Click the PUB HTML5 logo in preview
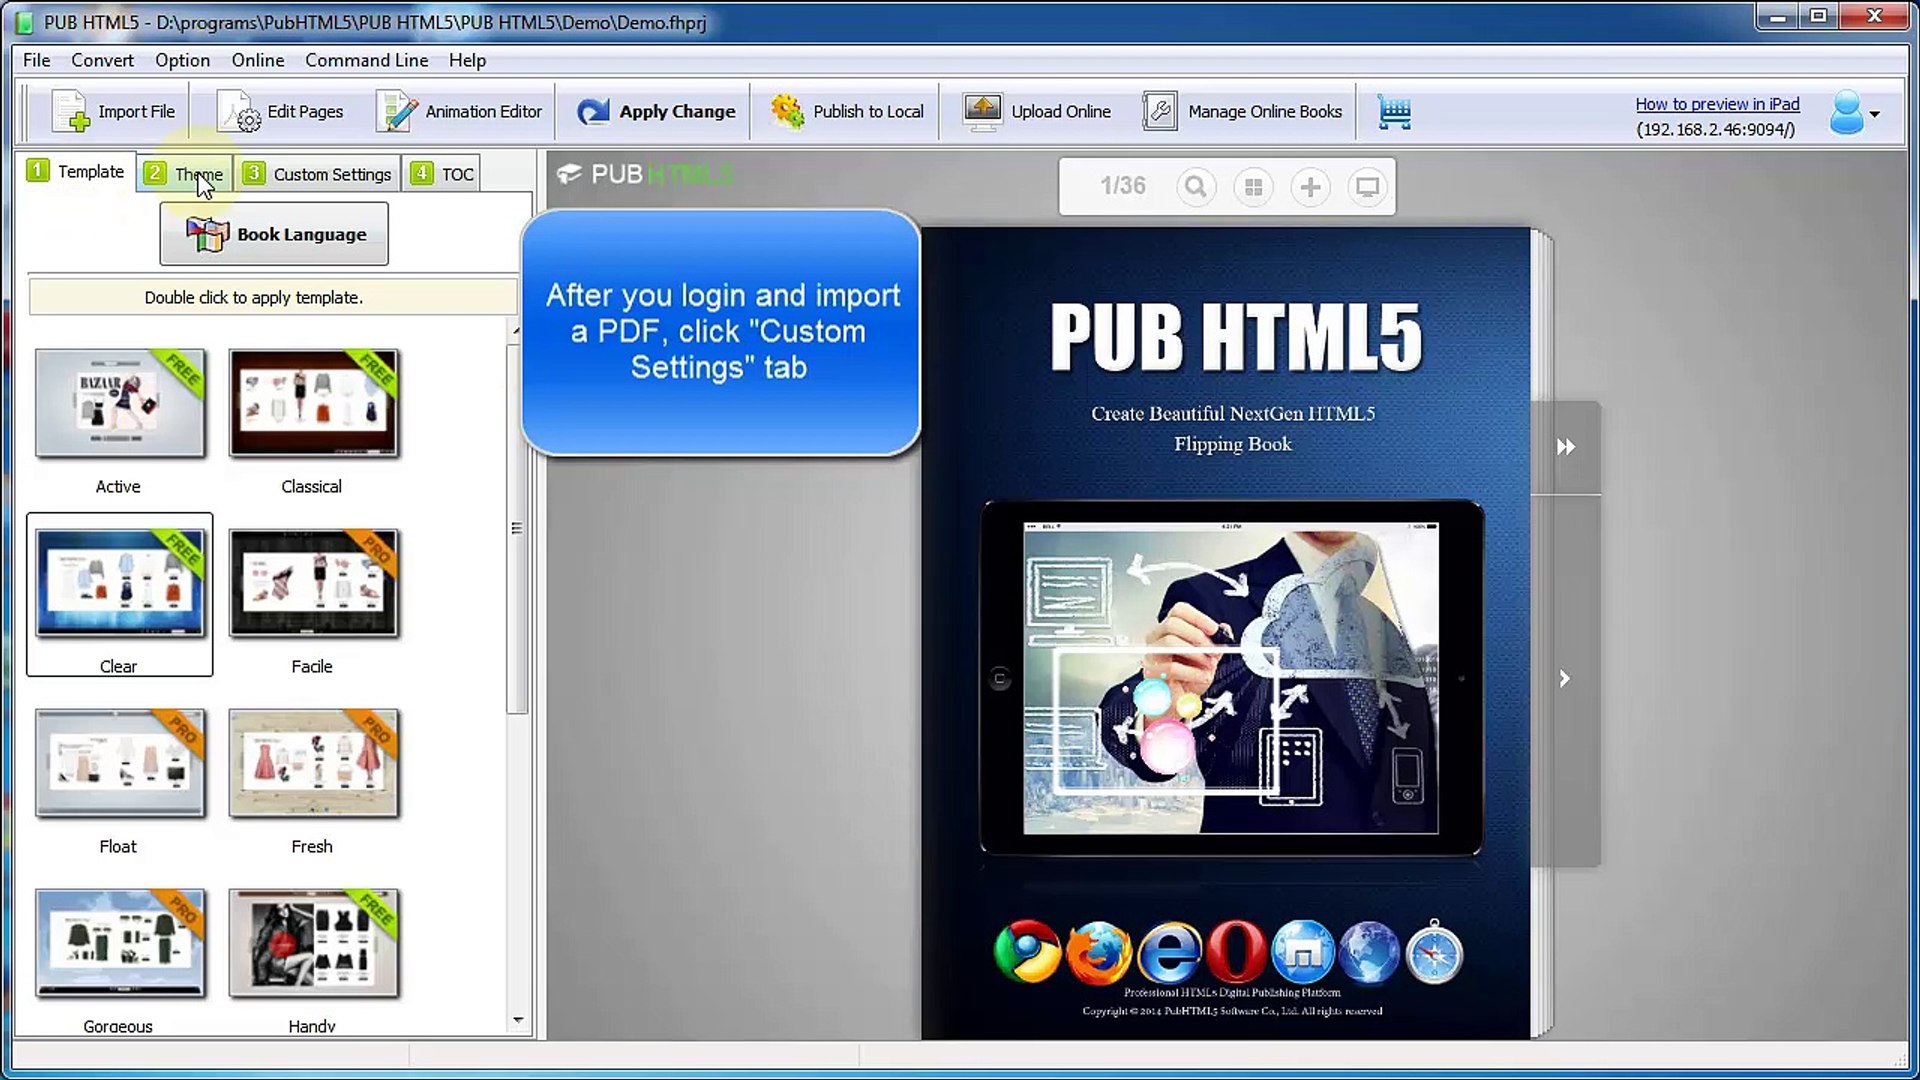This screenshot has height=1080, width=1920. [x=645, y=174]
